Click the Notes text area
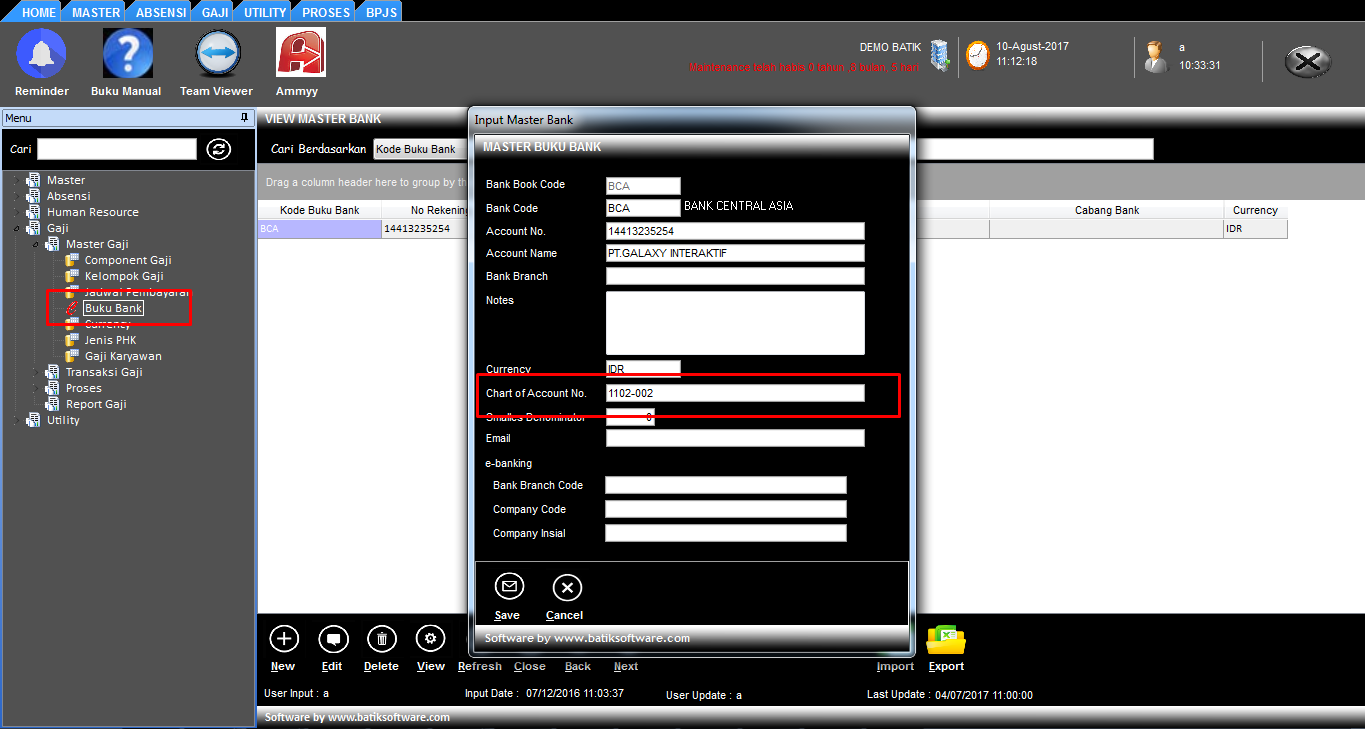The width and height of the screenshot is (1365, 729). 734,323
